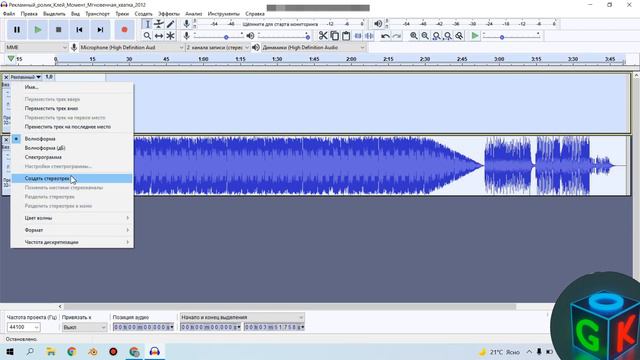Open Chrome from the taskbar
This screenshot has width=640, height=360.
click(72, 351)
